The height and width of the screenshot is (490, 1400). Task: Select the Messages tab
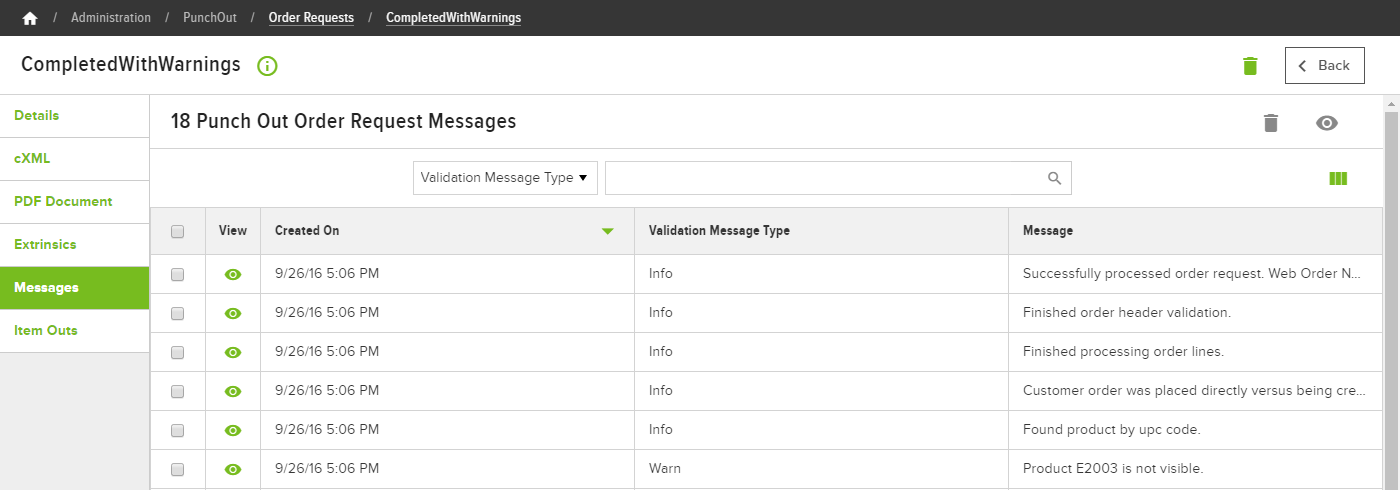click(75, 288)
